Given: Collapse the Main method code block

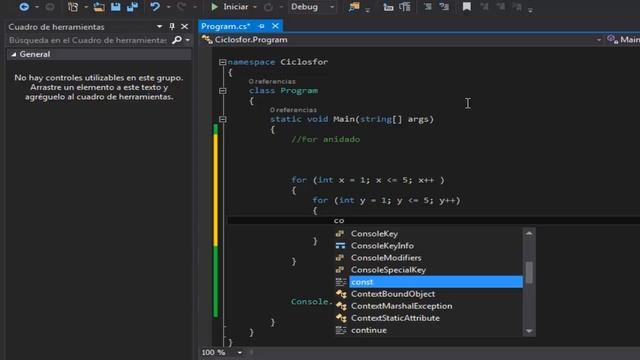Looking at the screenshot, I should click(x=222, y=119).
